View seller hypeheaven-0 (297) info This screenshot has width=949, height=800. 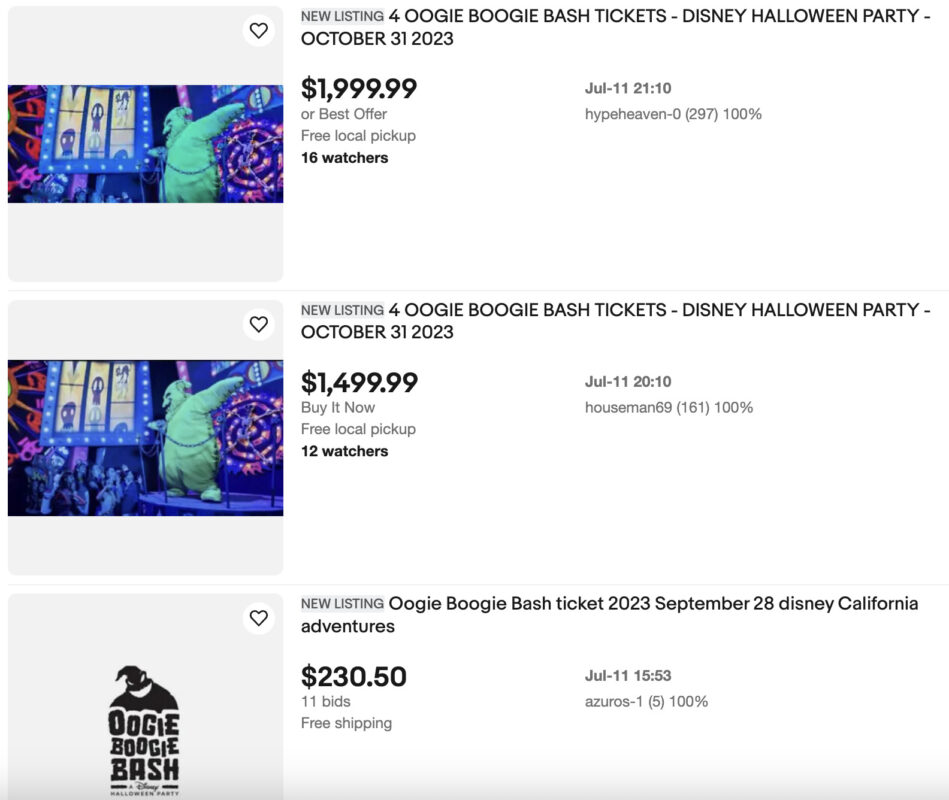[x=673, y=114]
